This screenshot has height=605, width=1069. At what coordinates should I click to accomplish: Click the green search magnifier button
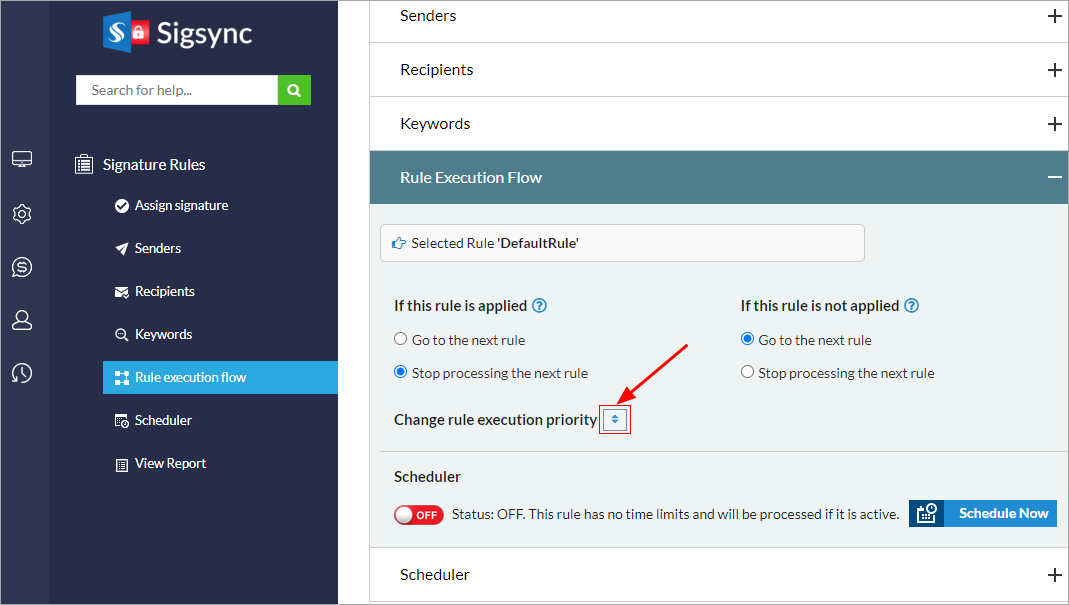pos(294,90)
